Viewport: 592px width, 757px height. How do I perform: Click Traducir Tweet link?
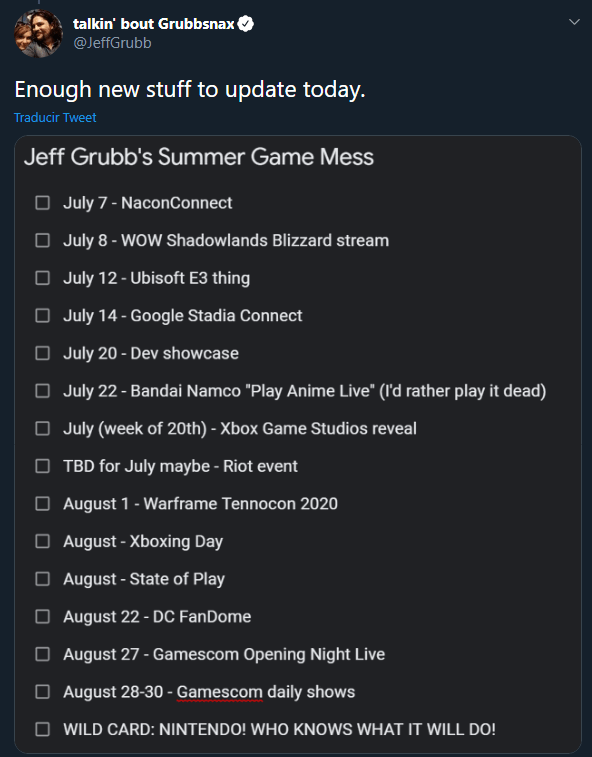tap(55, 117)
